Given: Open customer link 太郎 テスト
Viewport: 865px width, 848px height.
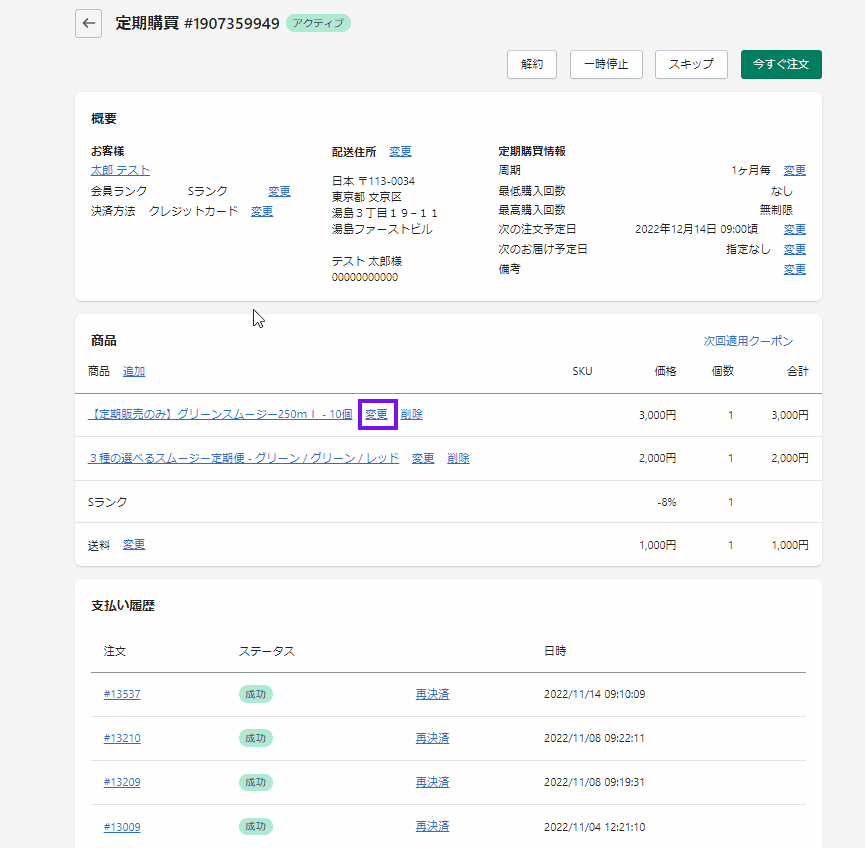Looking at the screenshot, I should point(120,171).
